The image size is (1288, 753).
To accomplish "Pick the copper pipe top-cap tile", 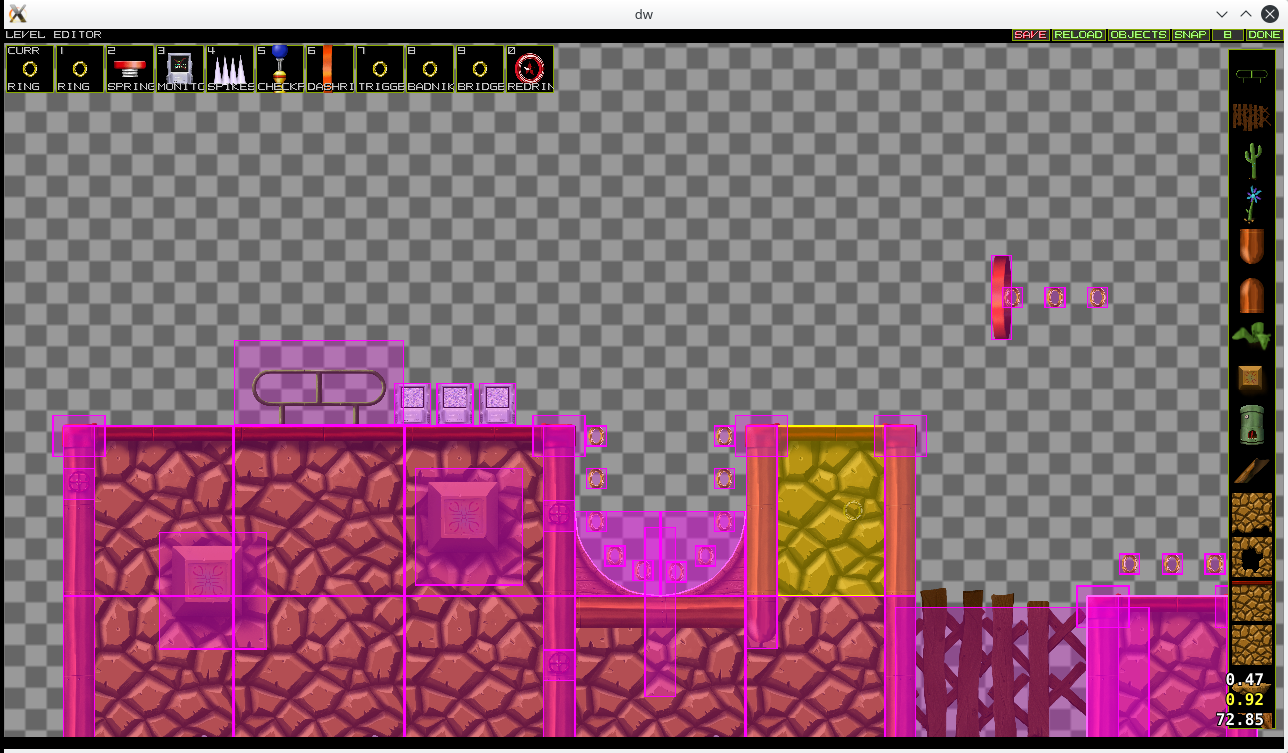I will (1250, 295).
